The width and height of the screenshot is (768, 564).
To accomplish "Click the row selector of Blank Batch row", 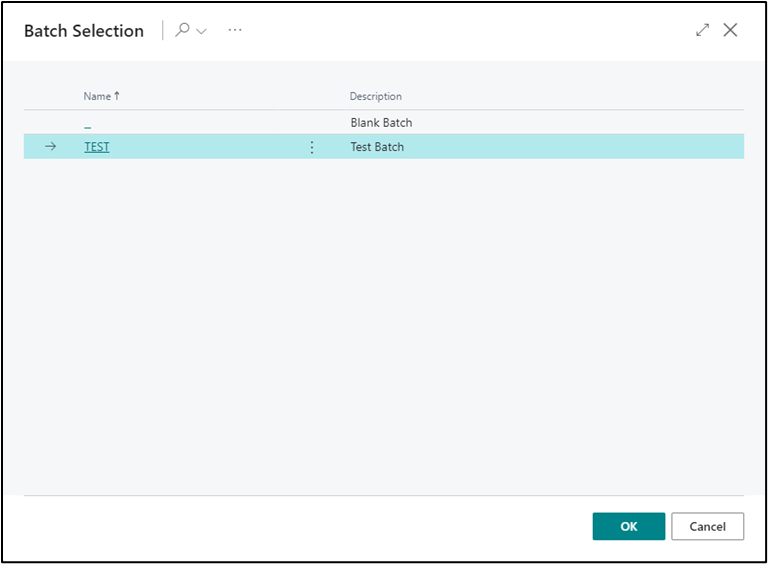I will click(51, 123).
